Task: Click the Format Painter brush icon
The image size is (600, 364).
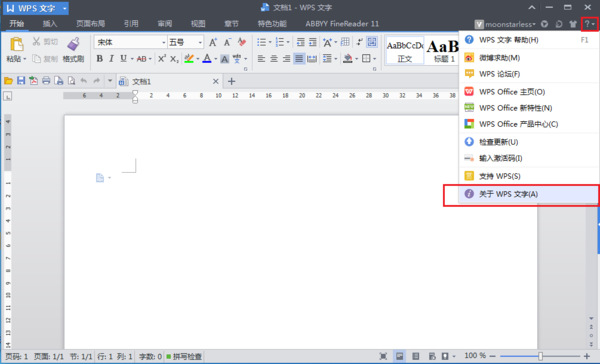Action: point(73,44)
